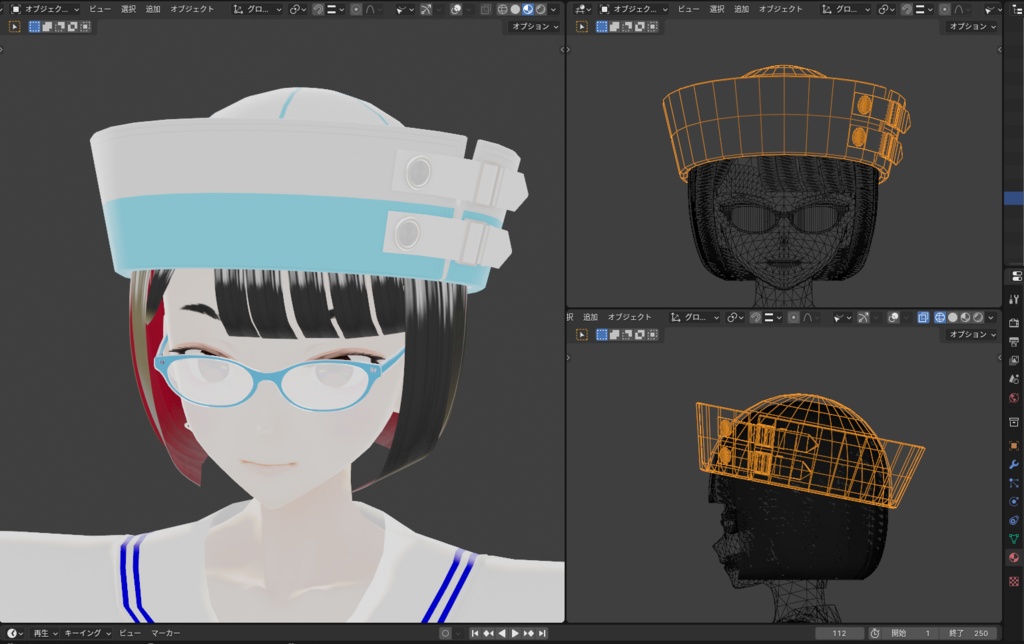The width and height of the screenshot is (1024, 644).
Task: Open 再生 playback menu in timeline
Action: coord(44,633)
